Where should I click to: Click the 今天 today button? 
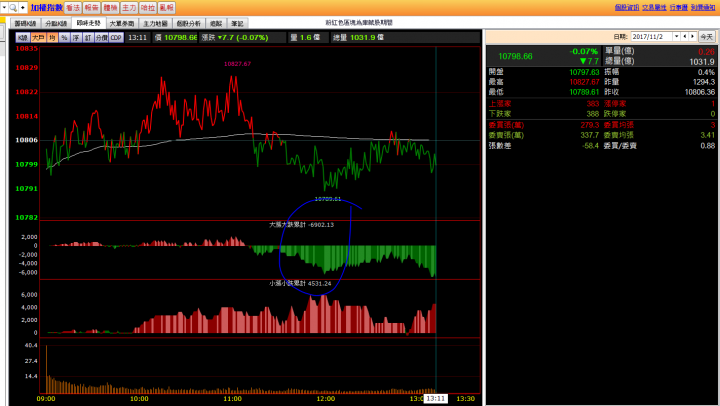click(x=707, y=37)
